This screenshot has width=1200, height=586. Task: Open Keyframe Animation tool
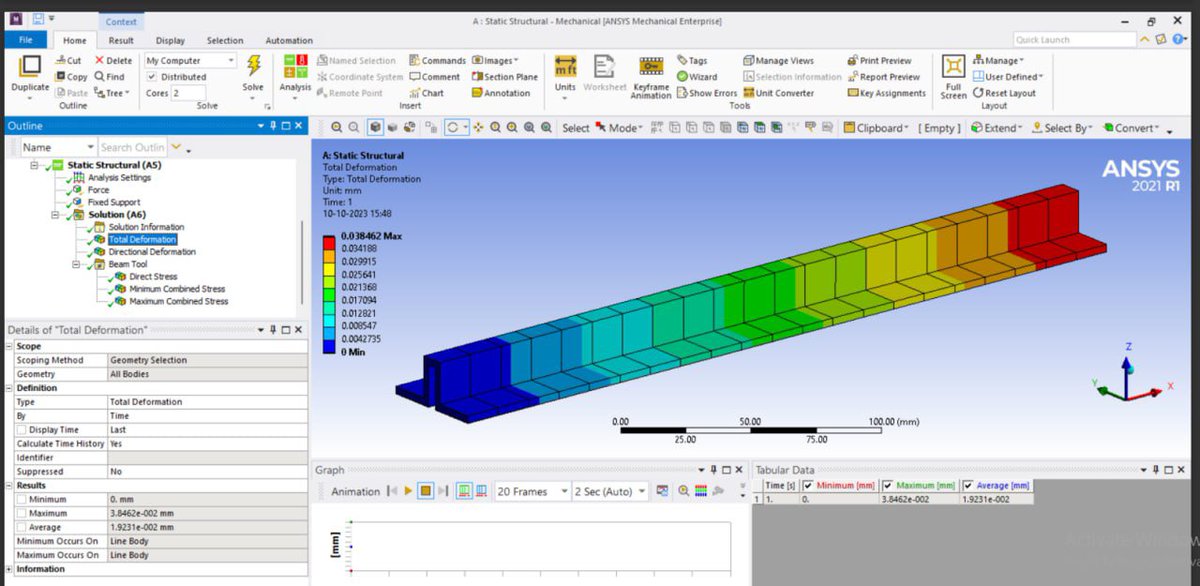(x=651, y=76)
